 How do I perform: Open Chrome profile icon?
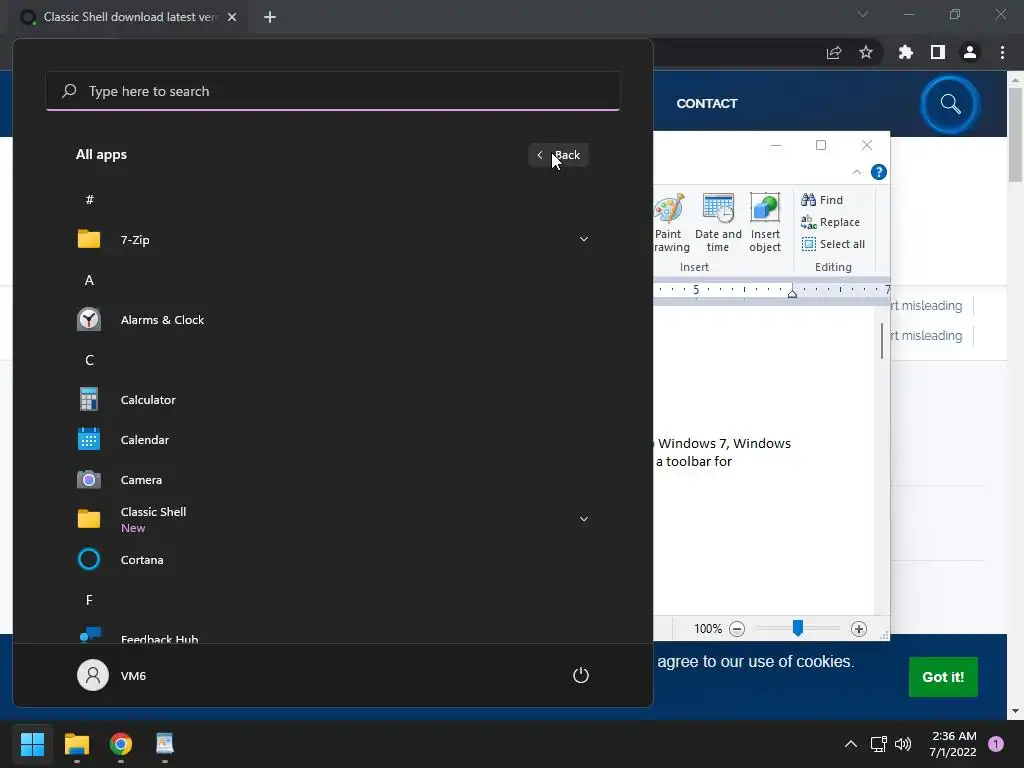970,52
